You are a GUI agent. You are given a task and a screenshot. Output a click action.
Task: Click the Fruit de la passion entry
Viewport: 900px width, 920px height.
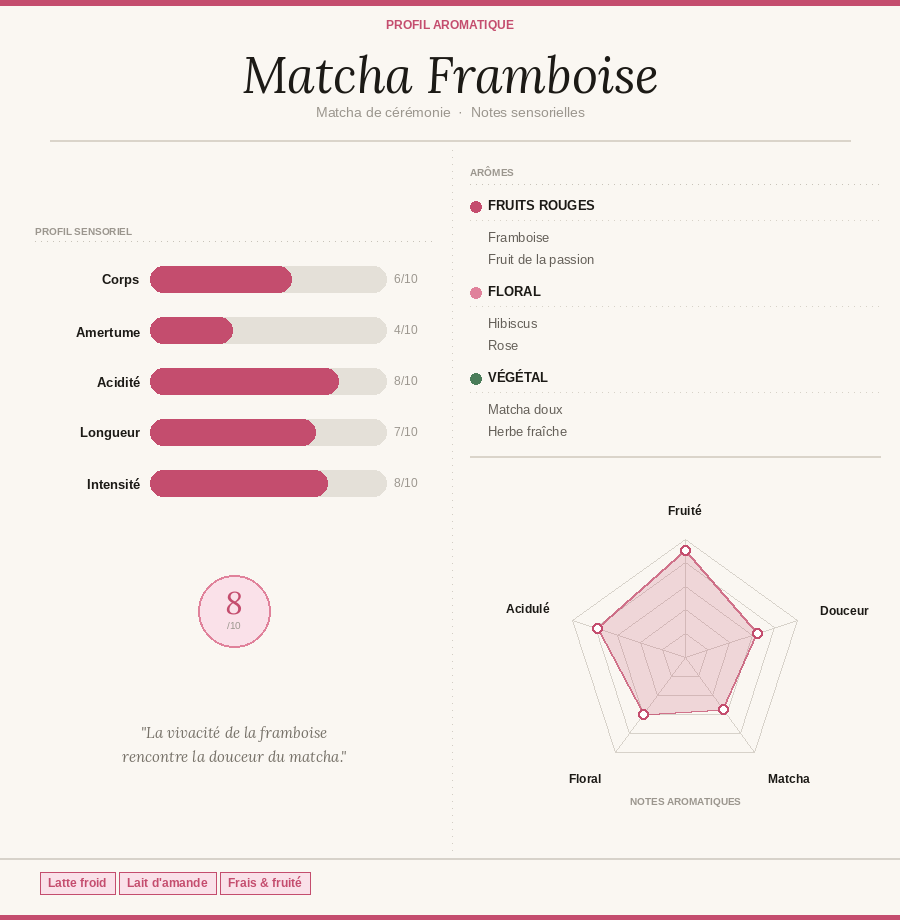tap(540, 260)
